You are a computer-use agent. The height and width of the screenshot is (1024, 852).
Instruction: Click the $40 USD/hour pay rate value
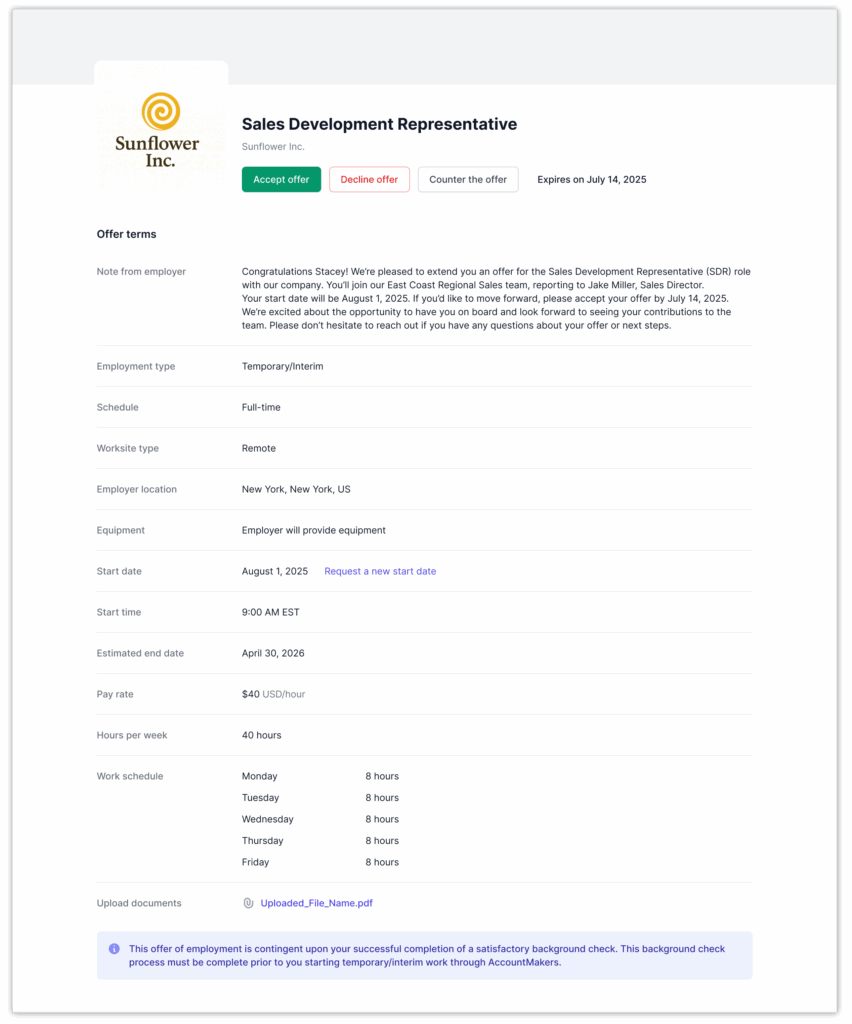point(274,693)
